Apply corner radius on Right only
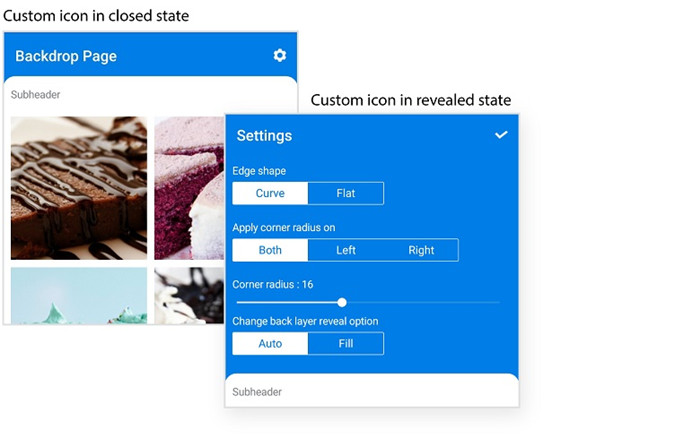This screenshot has width=700, height=438. pyautogui.click(x=421, y=250)
